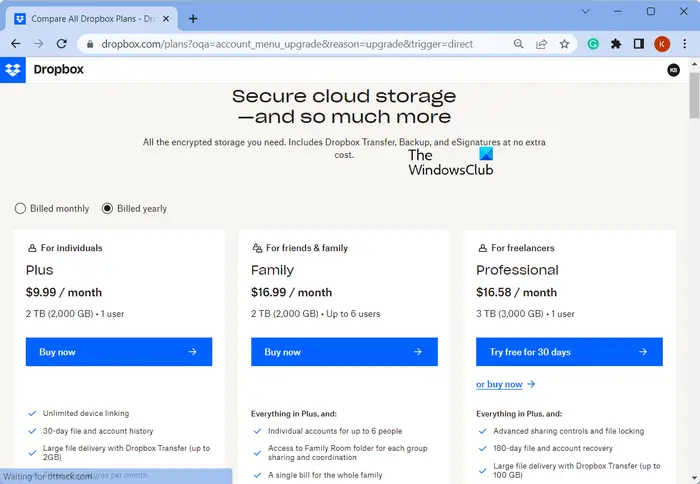This screenshot has height=484, width=700.
Task: Click the Professional plan heading
Action: (x=517, y=270)
